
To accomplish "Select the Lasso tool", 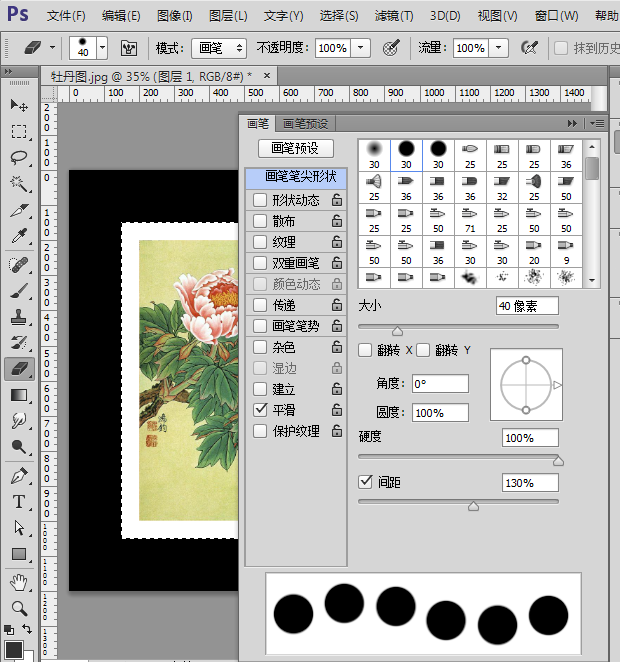I will pyautogui.click(x=18, y=157).
